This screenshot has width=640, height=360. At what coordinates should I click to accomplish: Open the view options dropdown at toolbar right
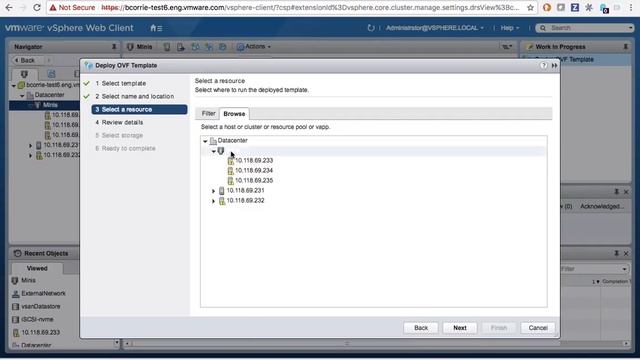(x=507, y=47)
